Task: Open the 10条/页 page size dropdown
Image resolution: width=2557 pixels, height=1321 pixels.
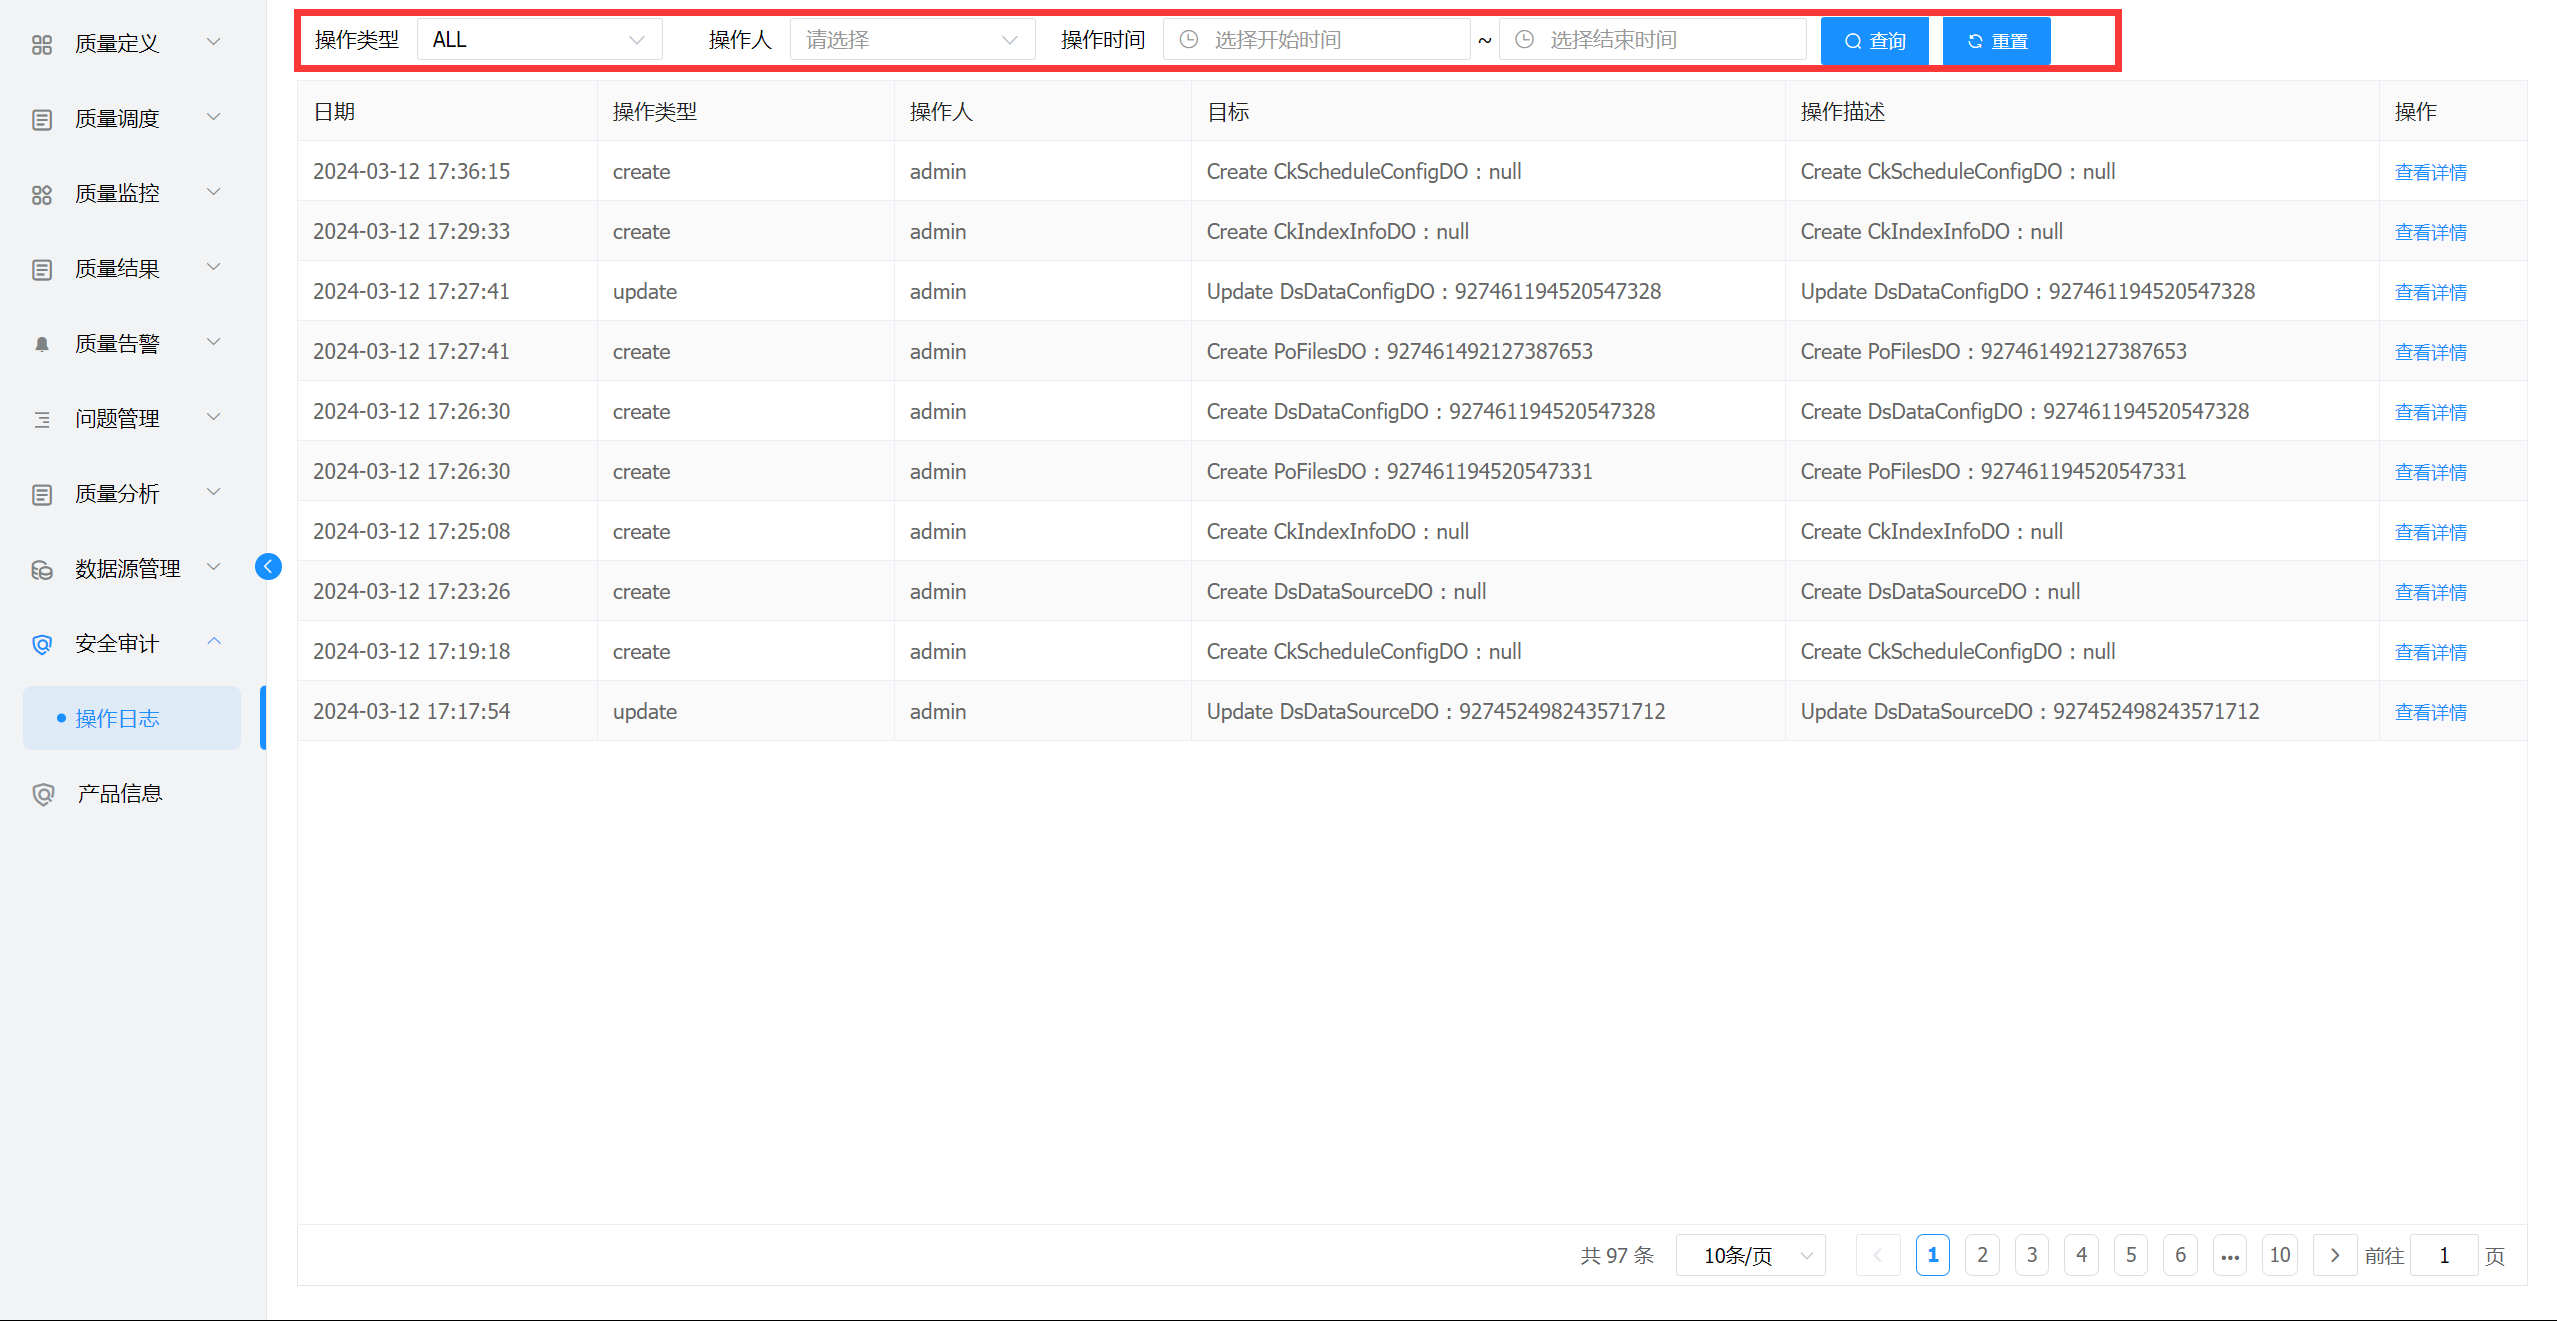Action: point(1749,1255)
